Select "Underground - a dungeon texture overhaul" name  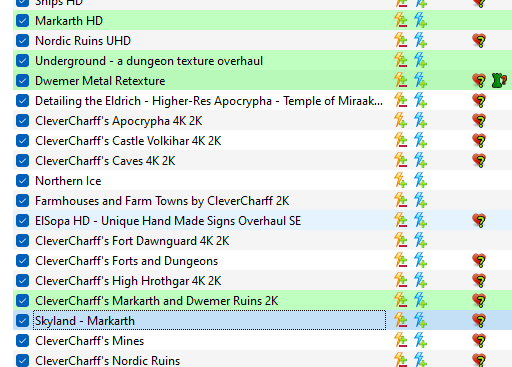pos(149,61)
